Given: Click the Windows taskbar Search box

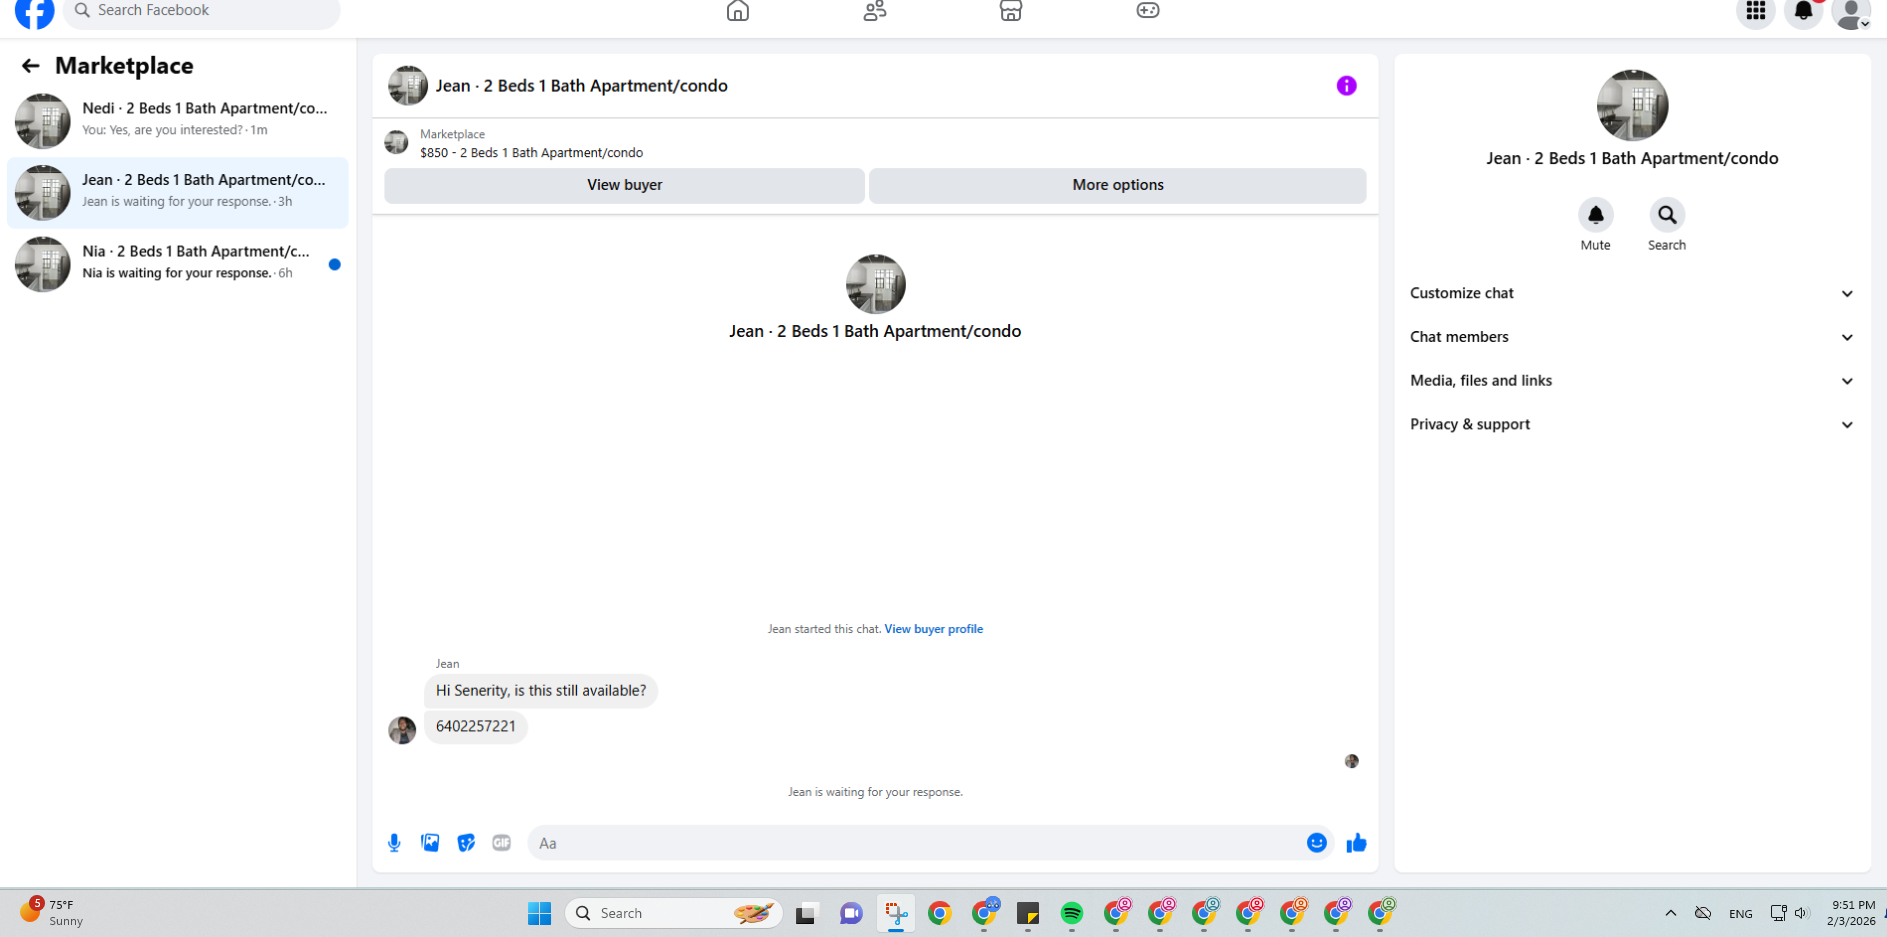Looking at the screenshot, I should pyautogui.click(x=674, y=913).
